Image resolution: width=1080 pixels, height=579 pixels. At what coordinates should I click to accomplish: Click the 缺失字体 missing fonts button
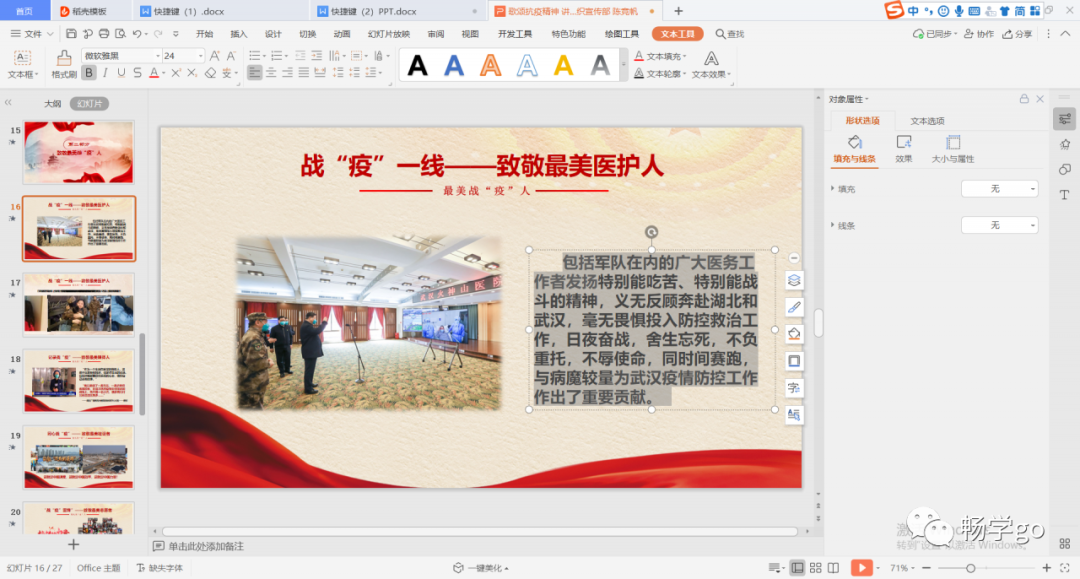click(159, 568)
